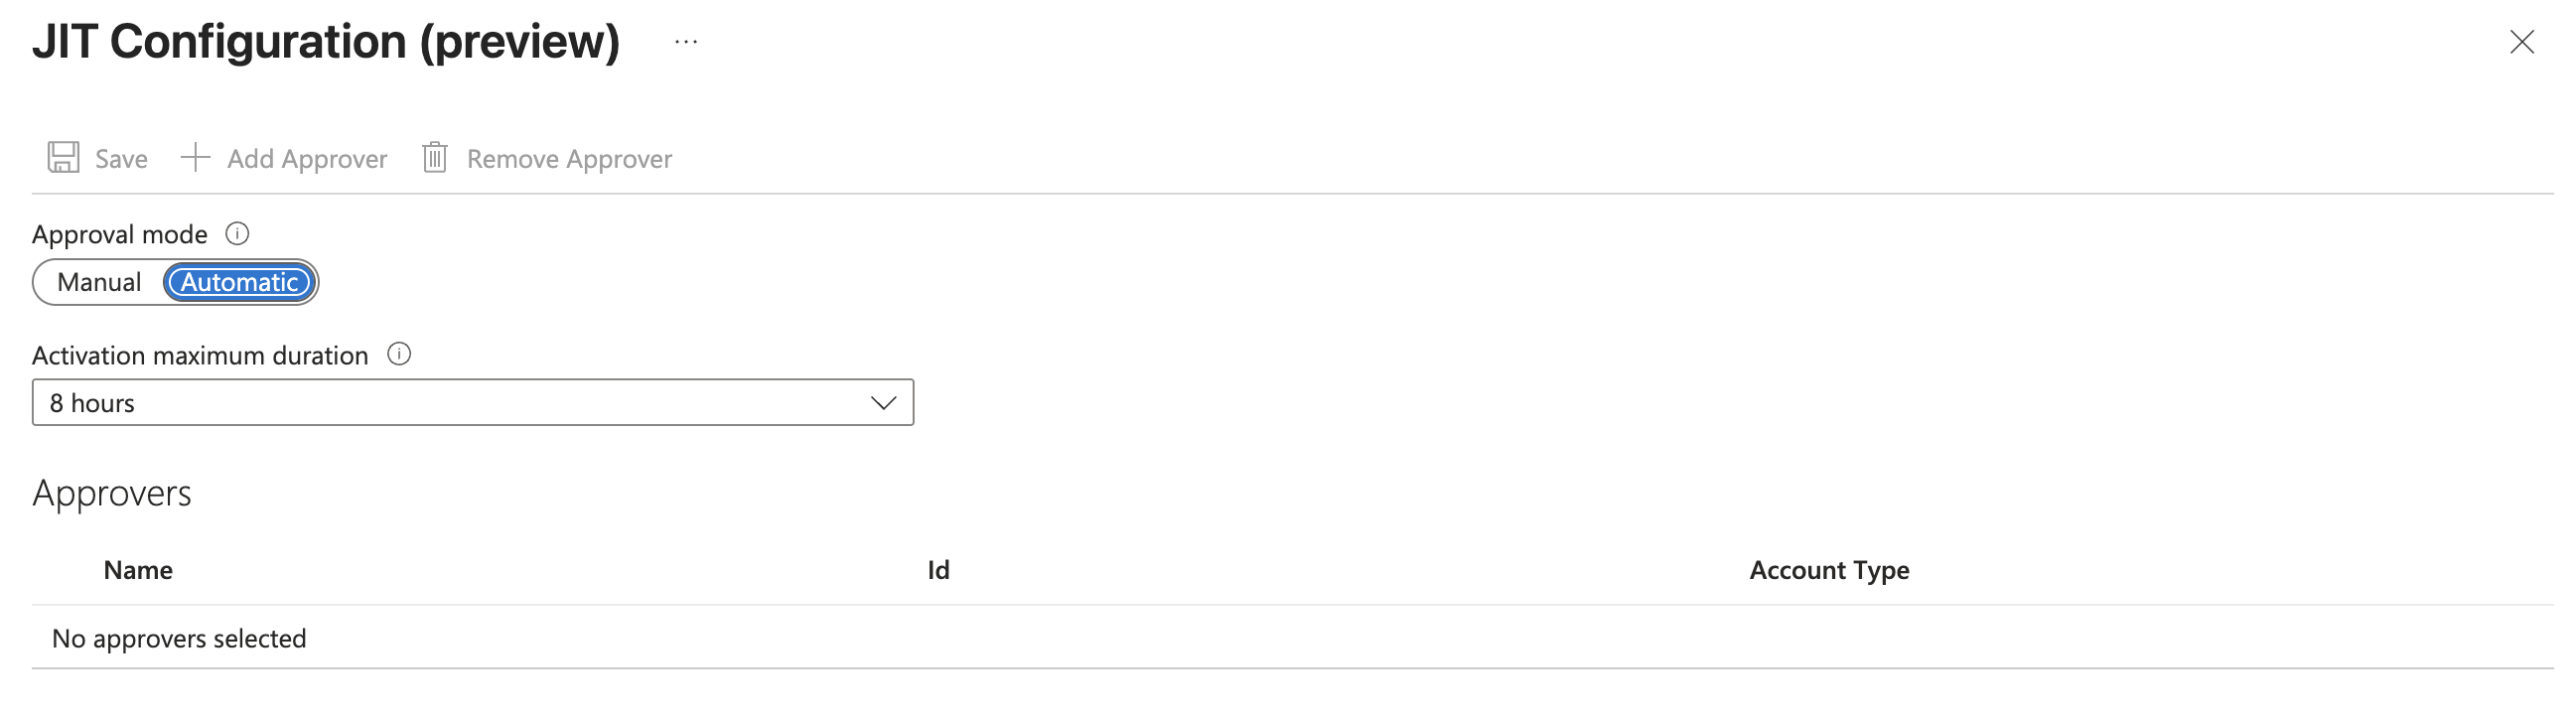This screenshot has width=2576, height=719.
Task: Sort by the Name column header
Action: click(x=138, y=570)
